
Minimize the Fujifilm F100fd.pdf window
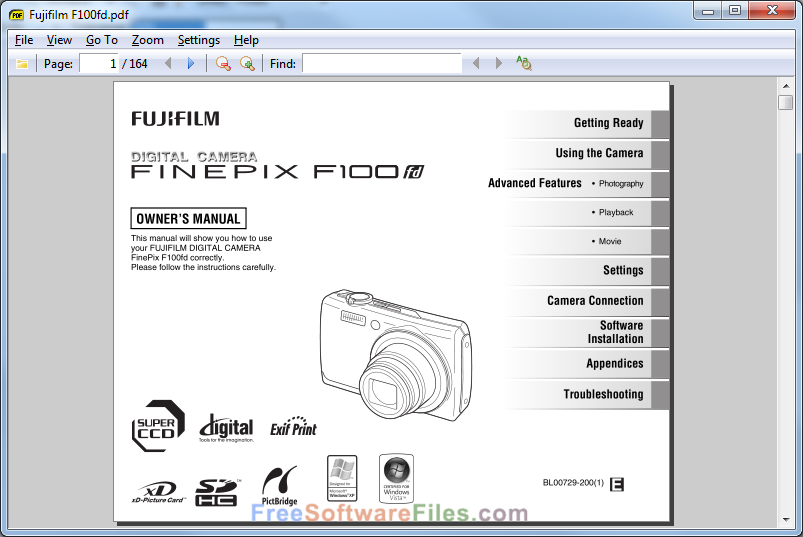[708, 11]
